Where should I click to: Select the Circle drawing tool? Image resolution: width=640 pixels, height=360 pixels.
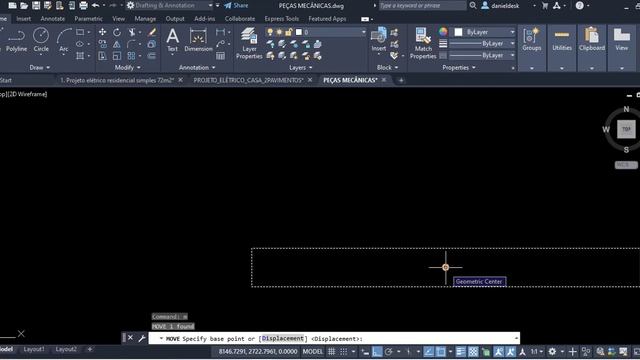click(41, 40)
